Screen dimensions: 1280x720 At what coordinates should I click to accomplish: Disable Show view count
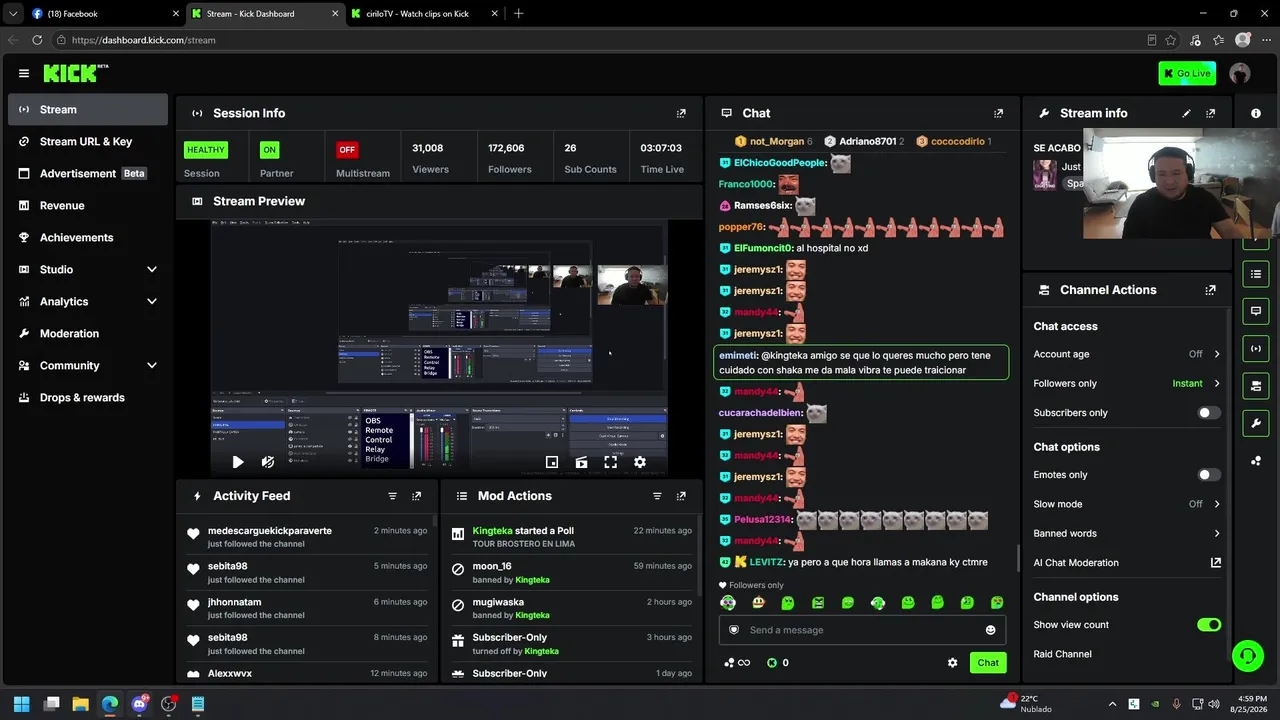coord(1209,625)
